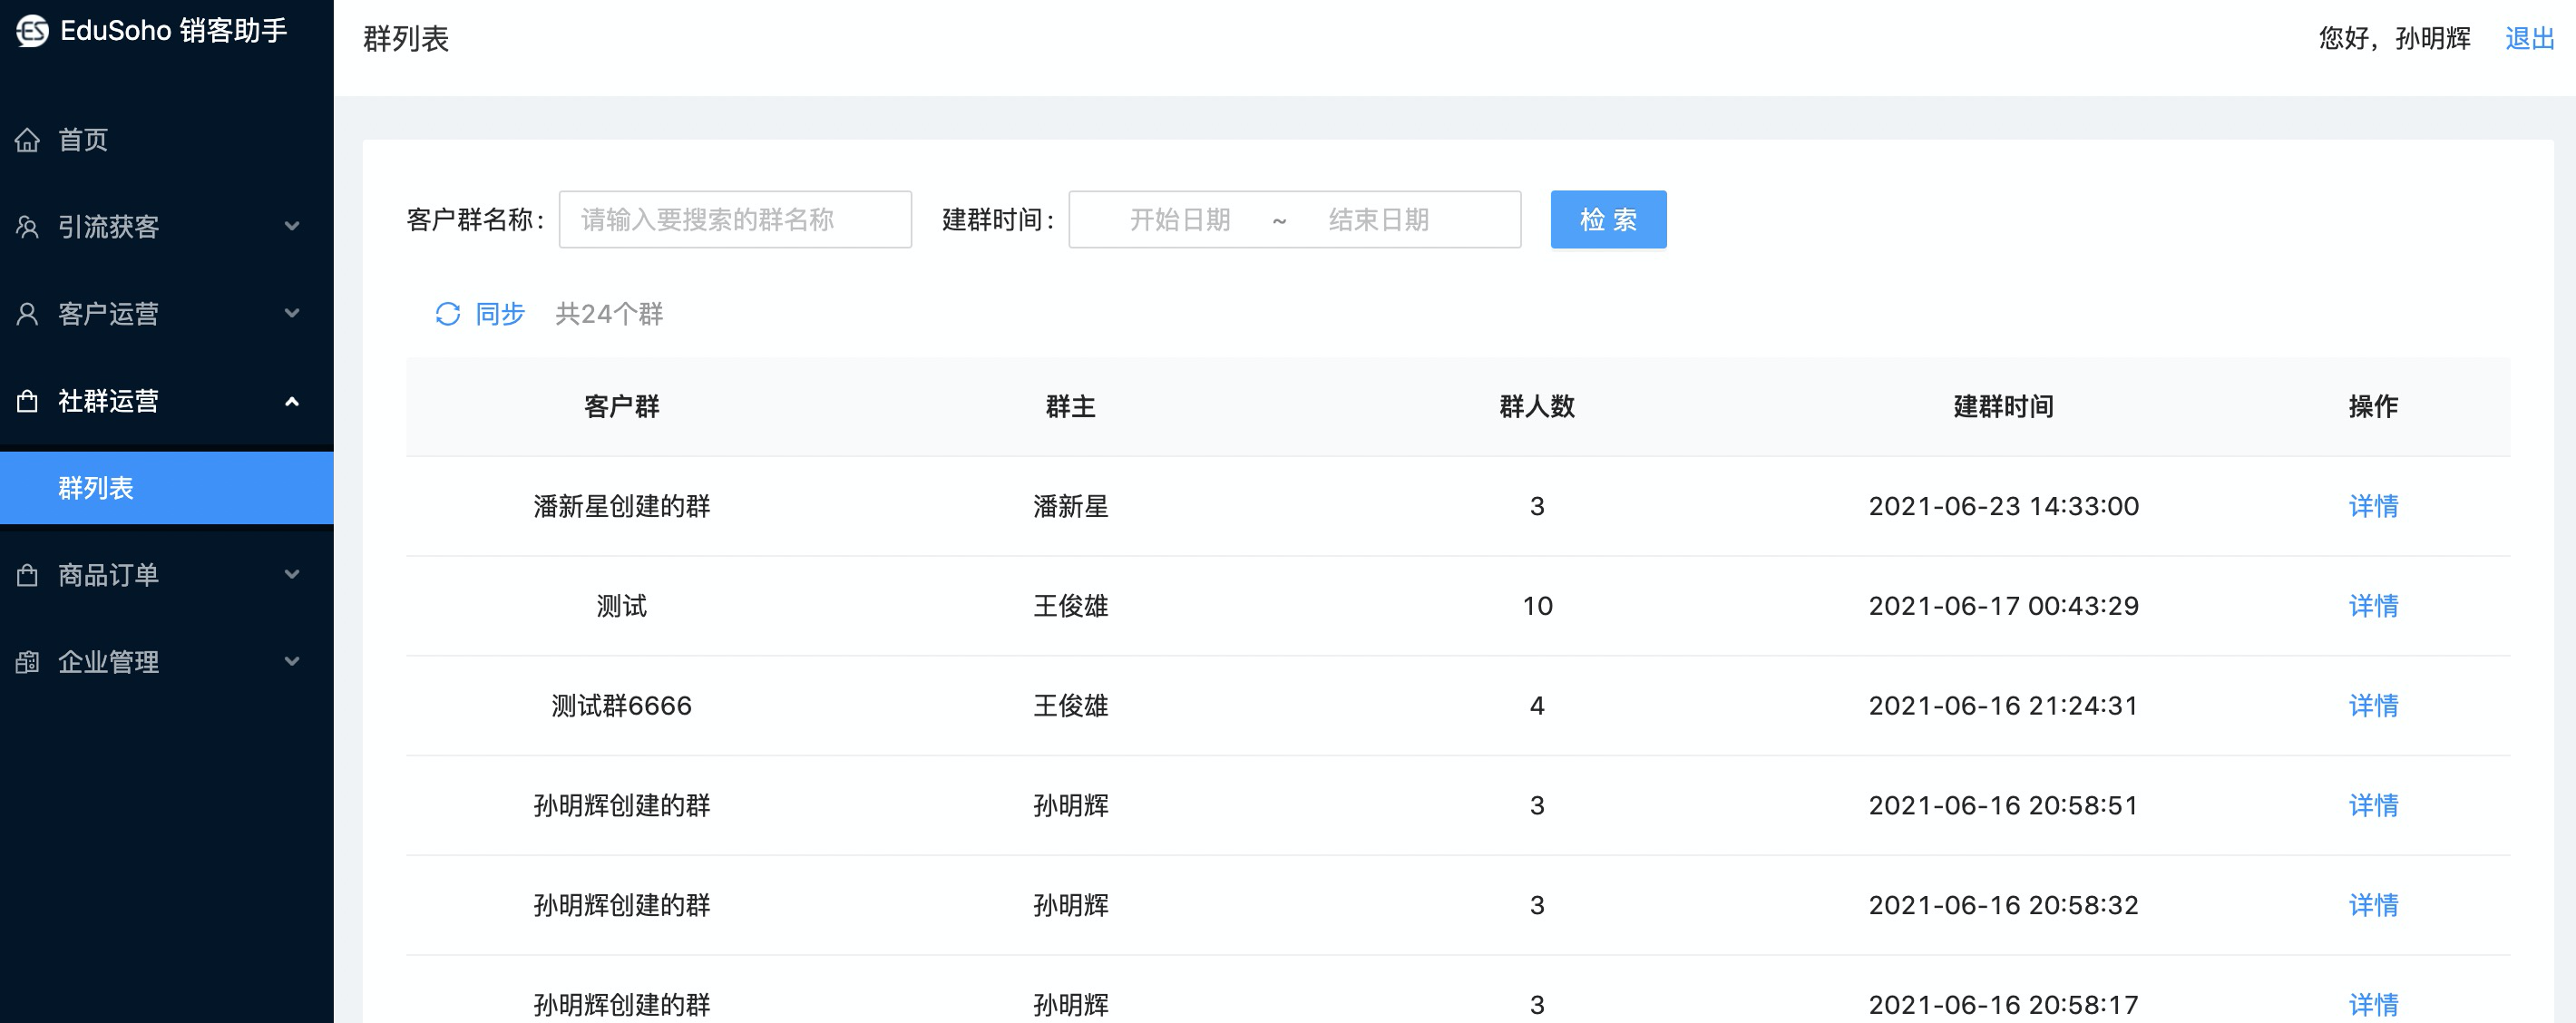Open 详情 for the 测试 group

click(x=2373, y=606)
